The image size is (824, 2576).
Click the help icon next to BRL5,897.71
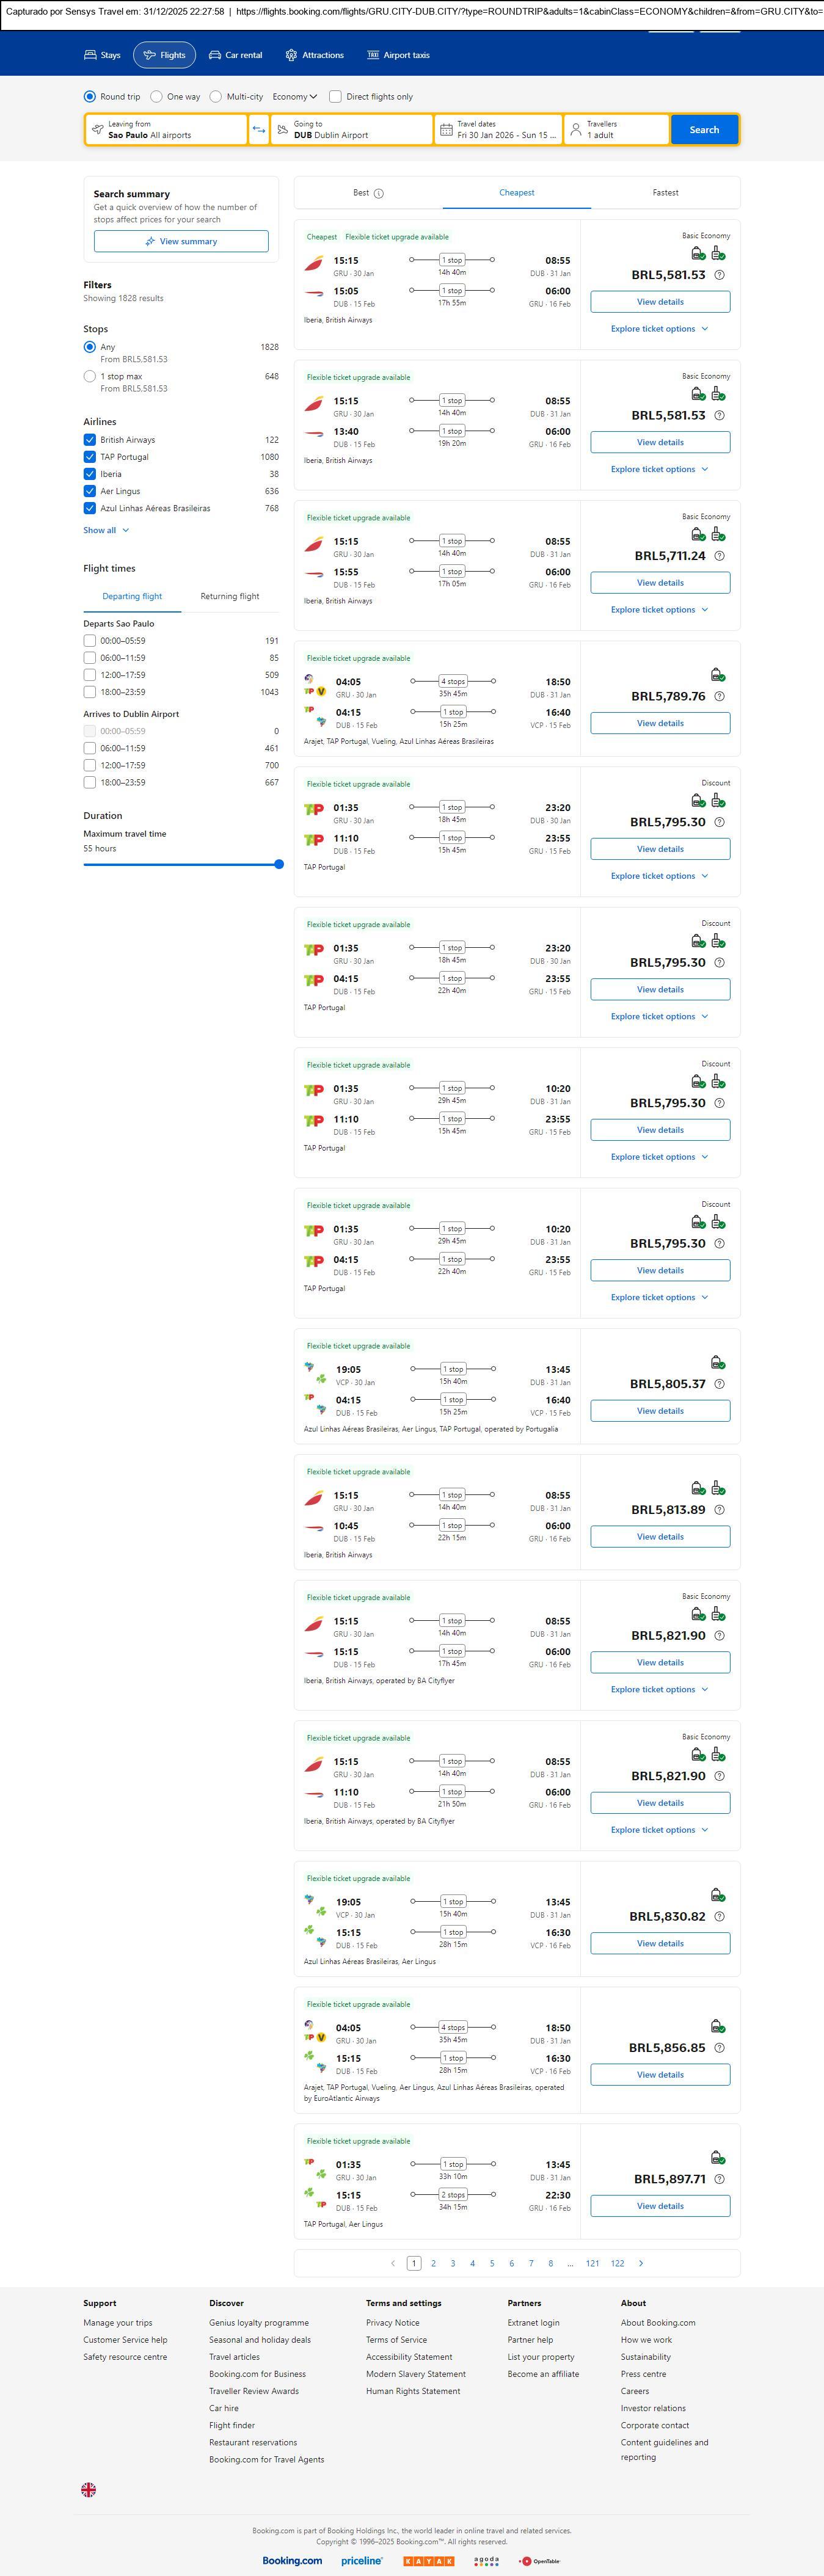720,2179
